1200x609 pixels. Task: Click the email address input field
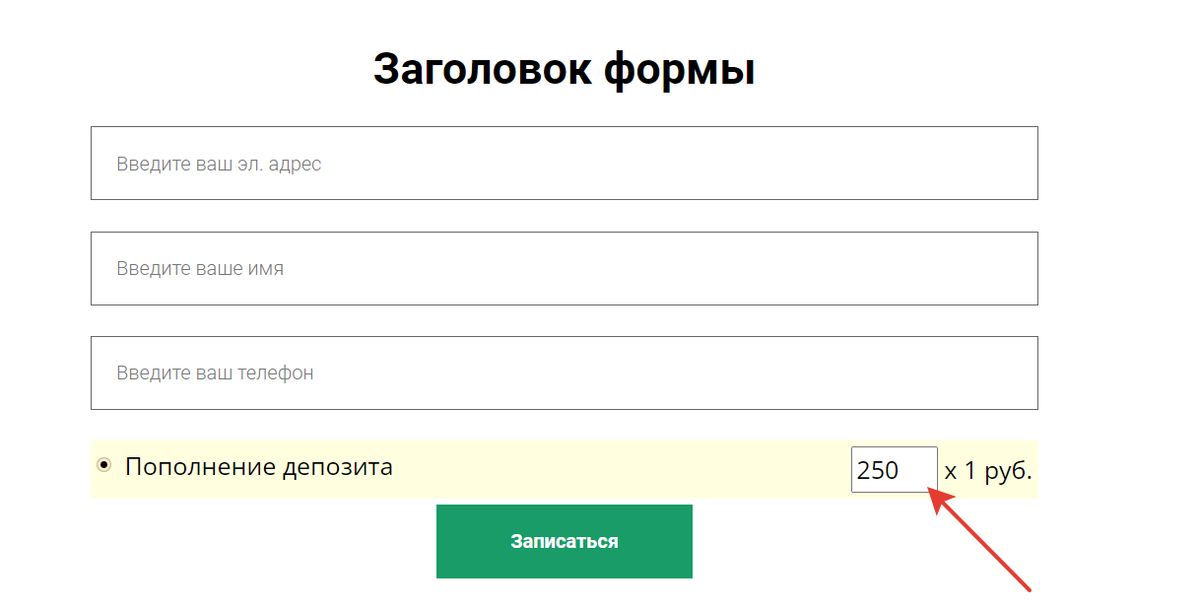click(564, 163)
